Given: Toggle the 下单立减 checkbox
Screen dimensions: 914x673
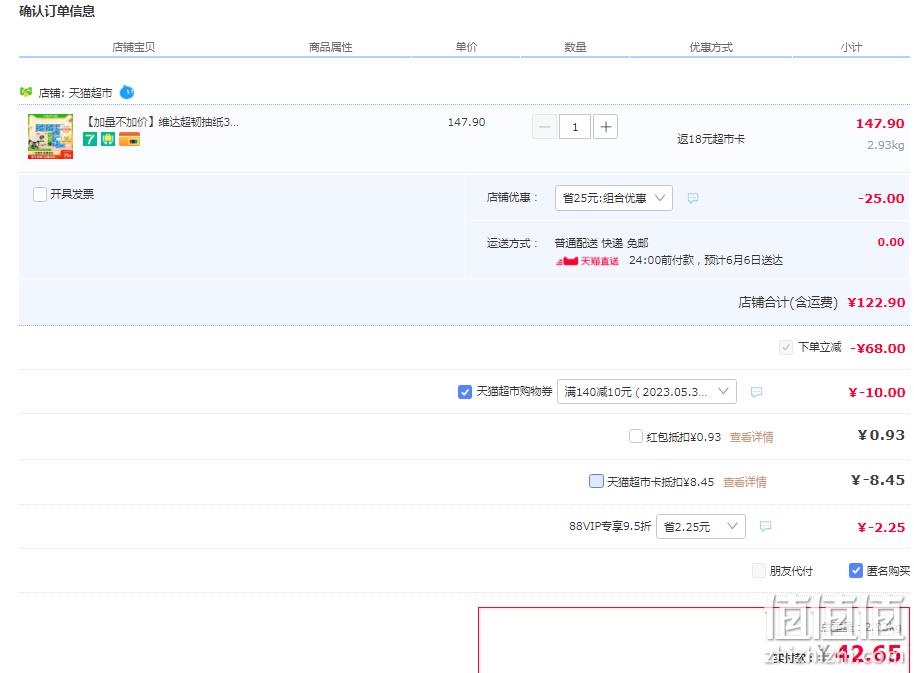Looking at the screenshot, I should [786, 348].
